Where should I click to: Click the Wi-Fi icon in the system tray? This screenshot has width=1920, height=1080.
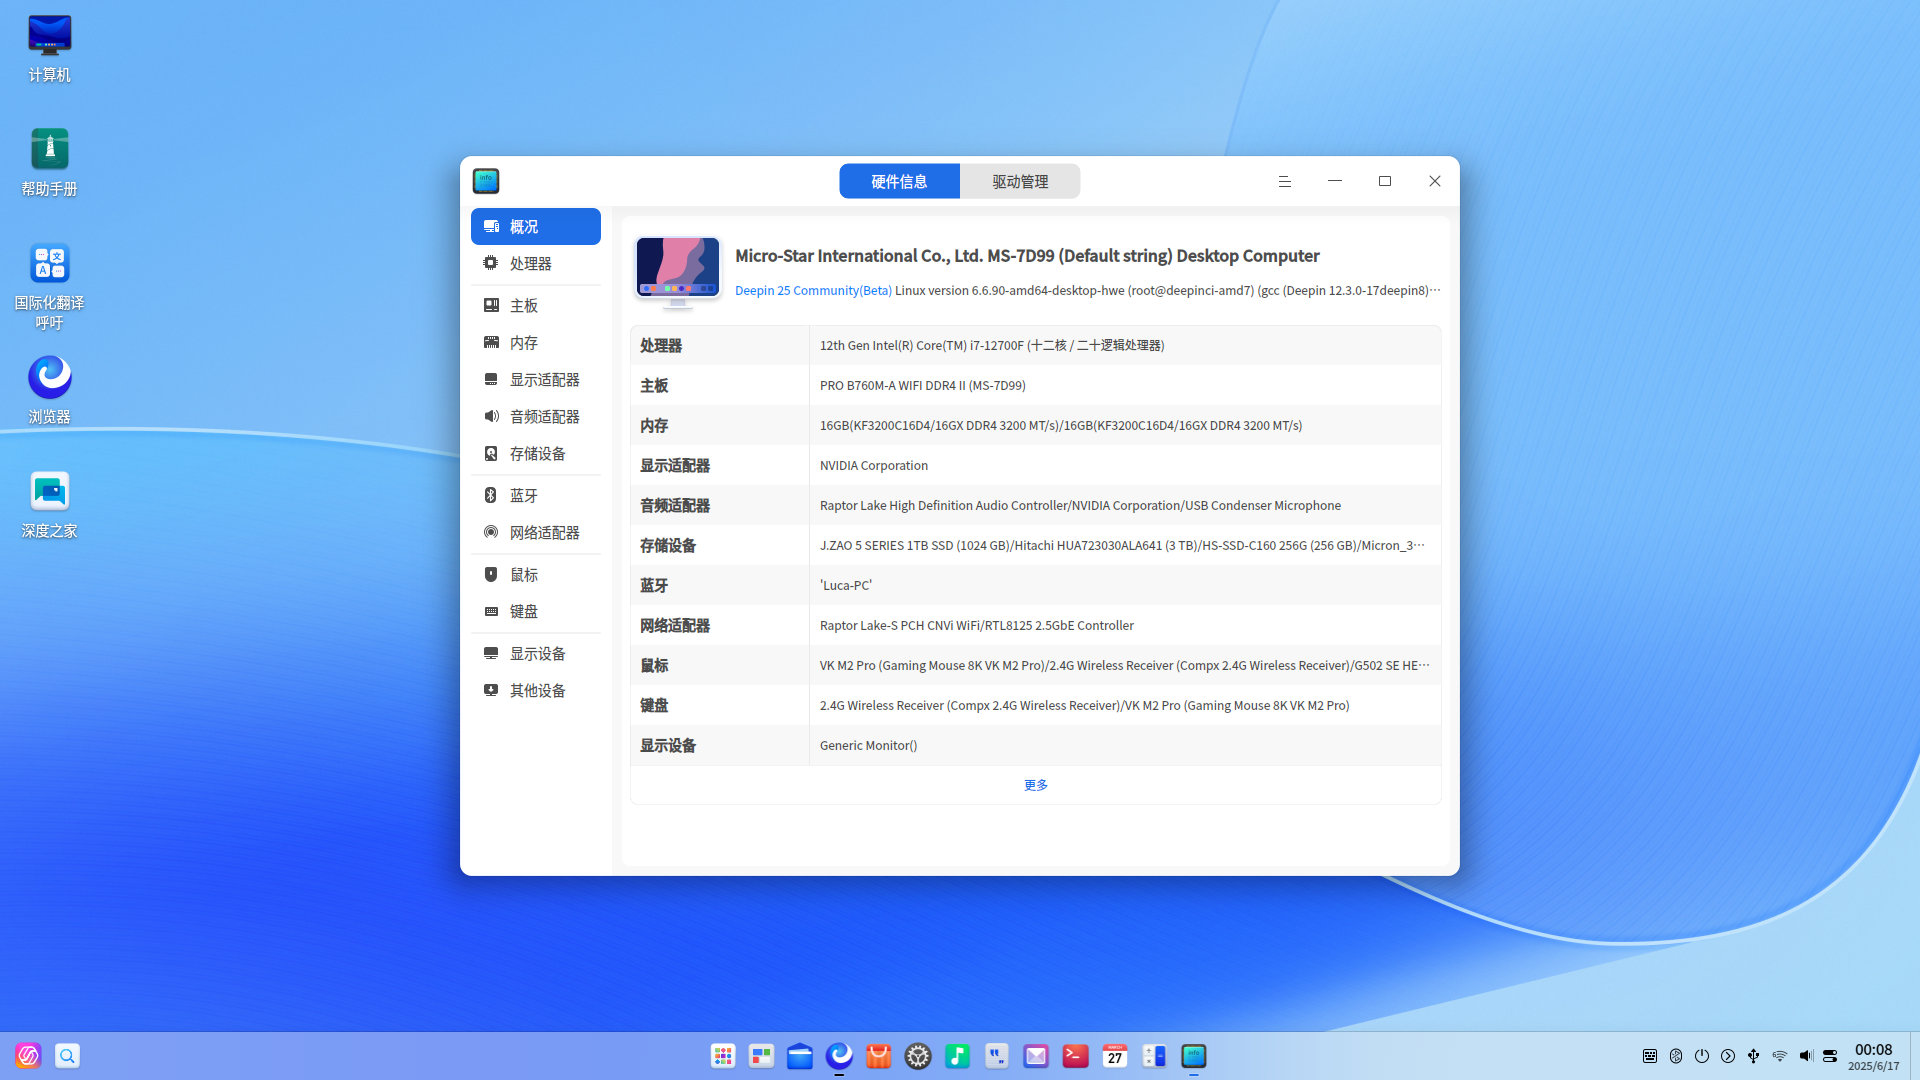[1779, 1056]
